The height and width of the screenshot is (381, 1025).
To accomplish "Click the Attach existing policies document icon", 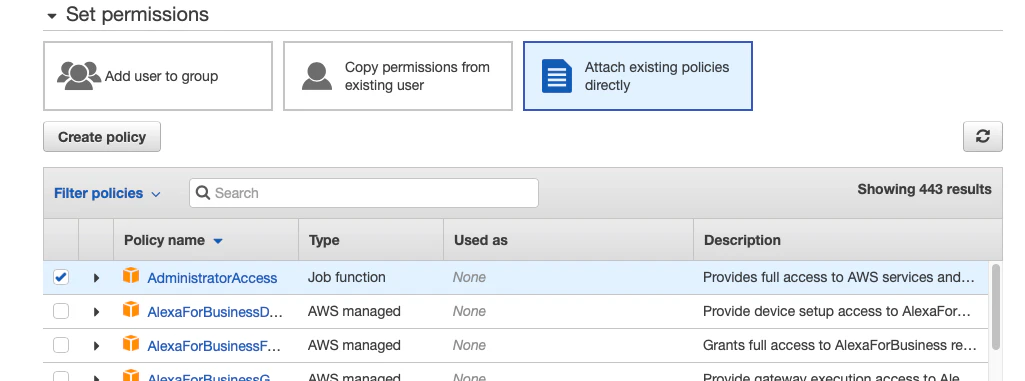I will point(557,76).
